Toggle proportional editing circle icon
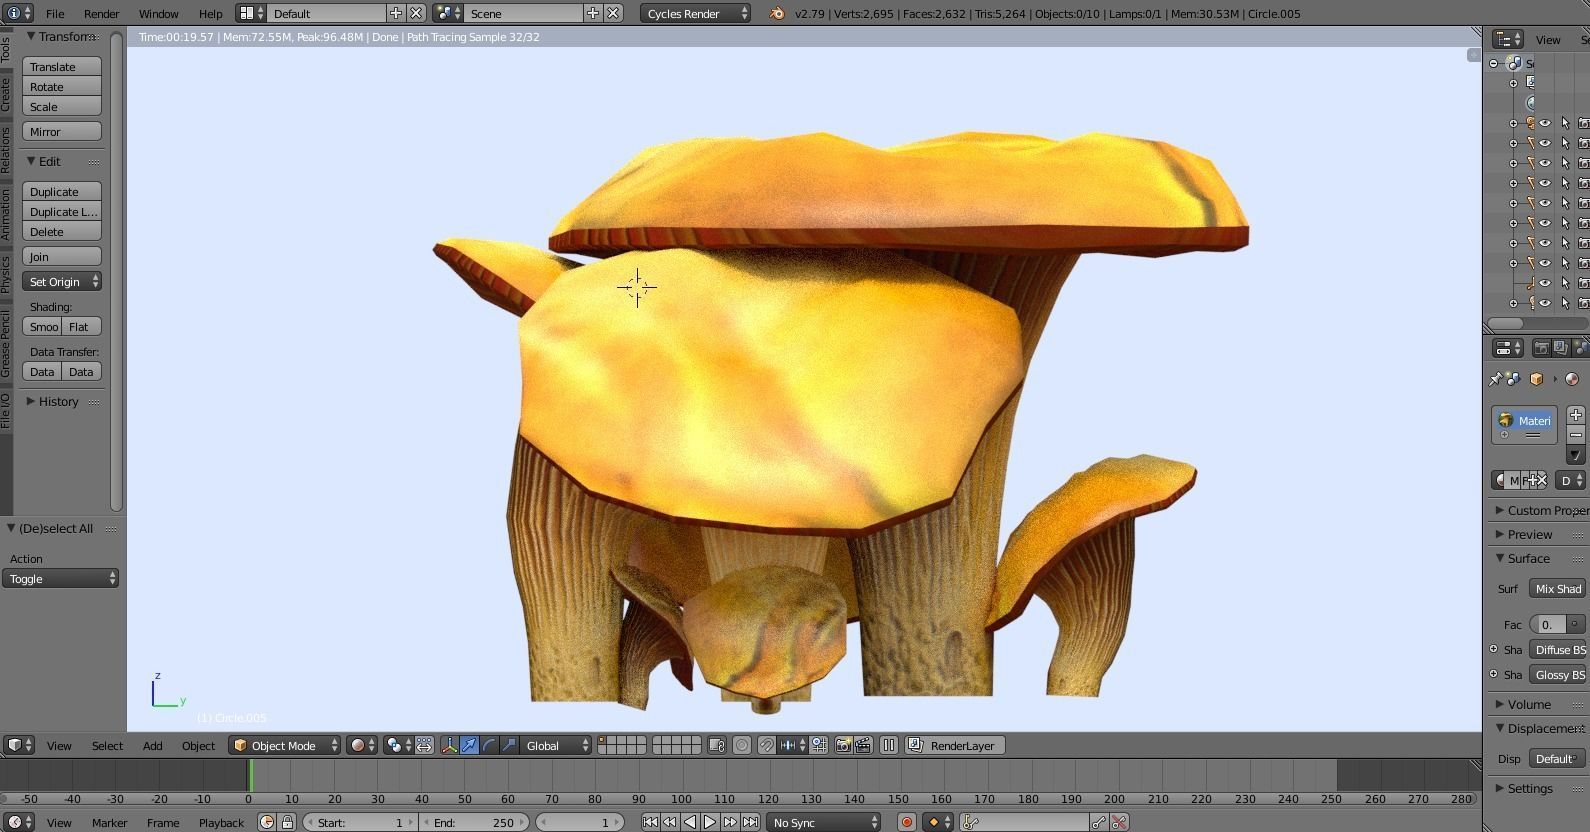Viewport: 1590px width, 832px height. coord(742,745)
